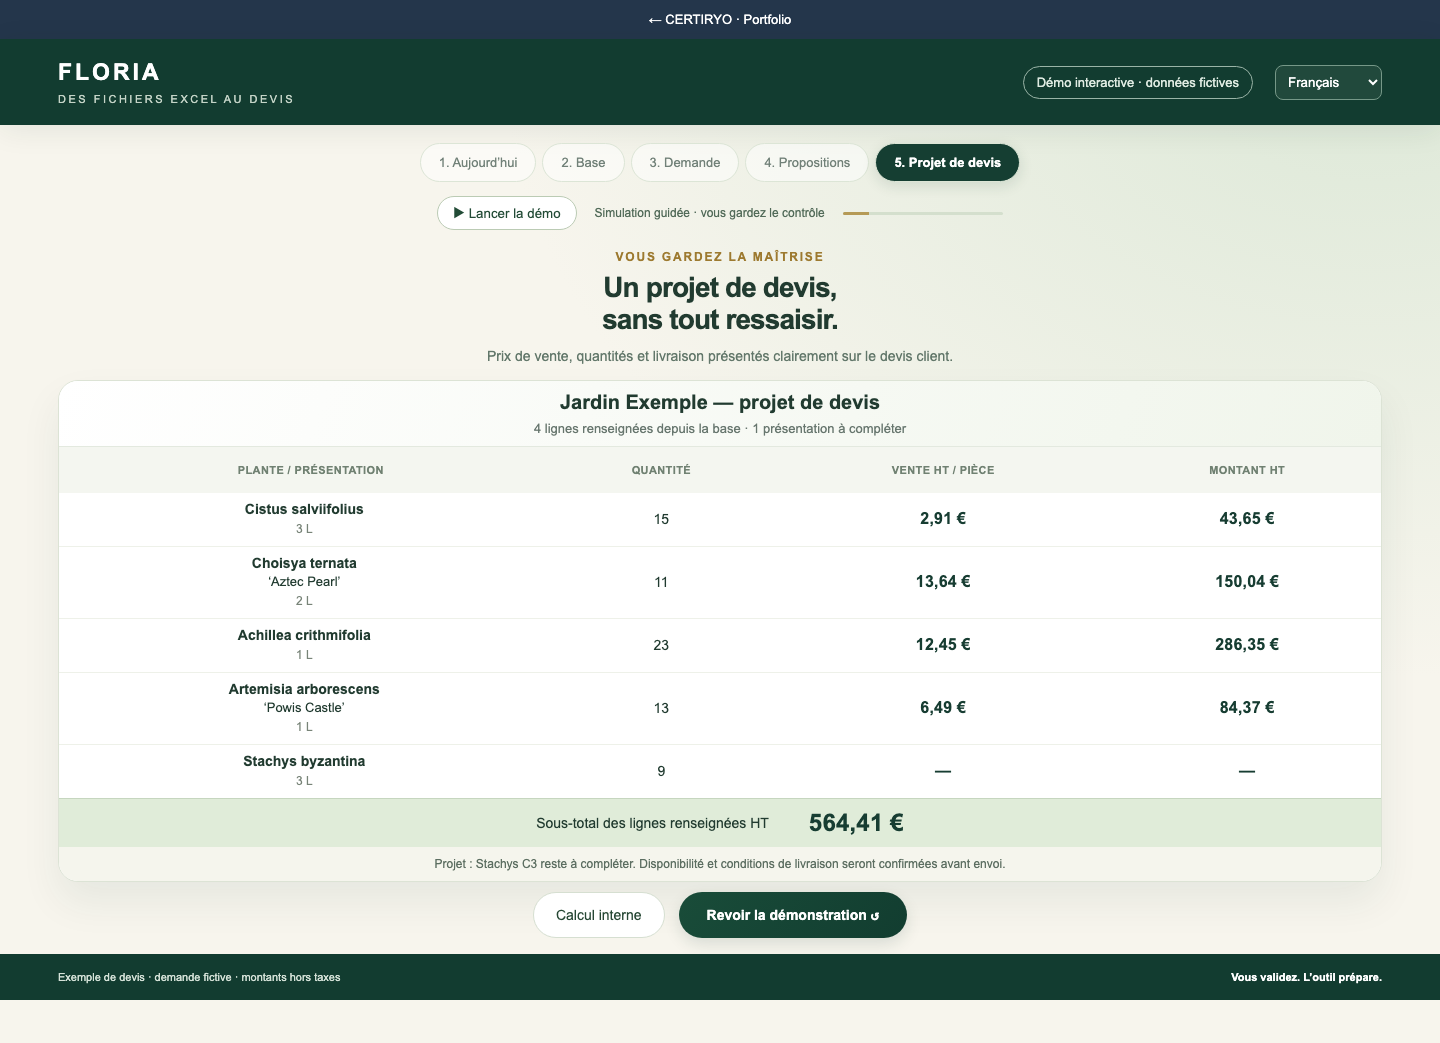
Task: Open the 3. Demande step
Action: [x=685, y=162]
